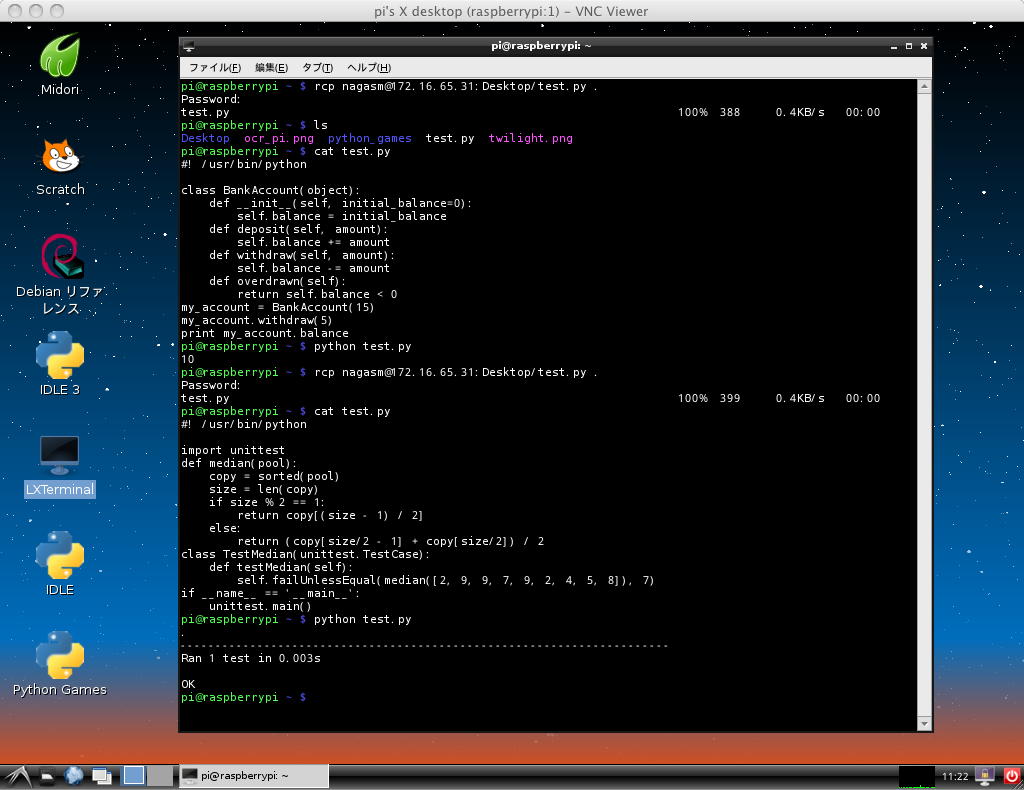Viewport: 1024px width, 790px height.
Task: Switch to the second virtual desktop in pager
Action: point(159,775)
